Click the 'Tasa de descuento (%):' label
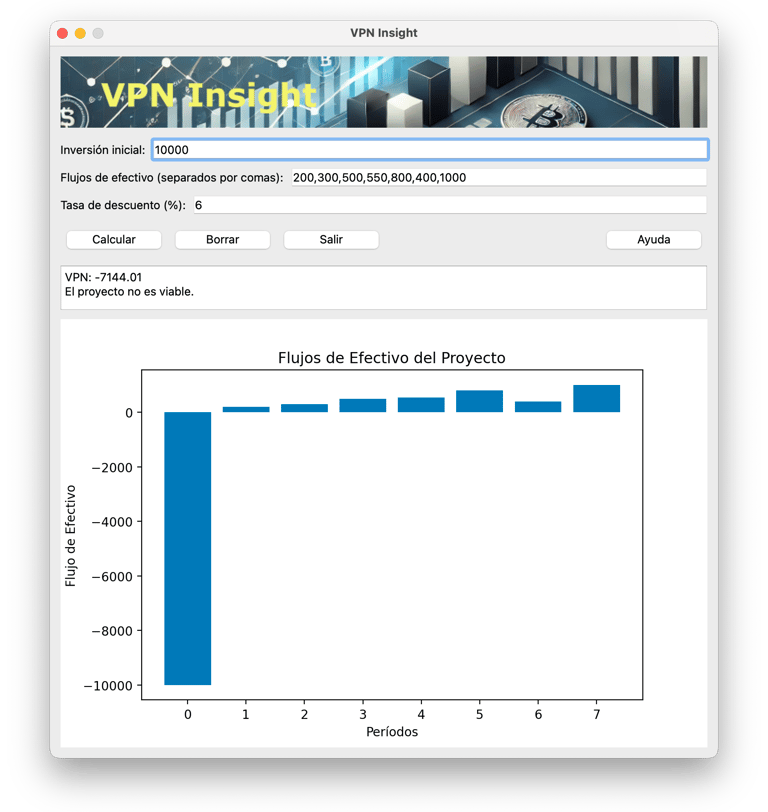Viewport: 768px width, 812px height. point(123,206)
